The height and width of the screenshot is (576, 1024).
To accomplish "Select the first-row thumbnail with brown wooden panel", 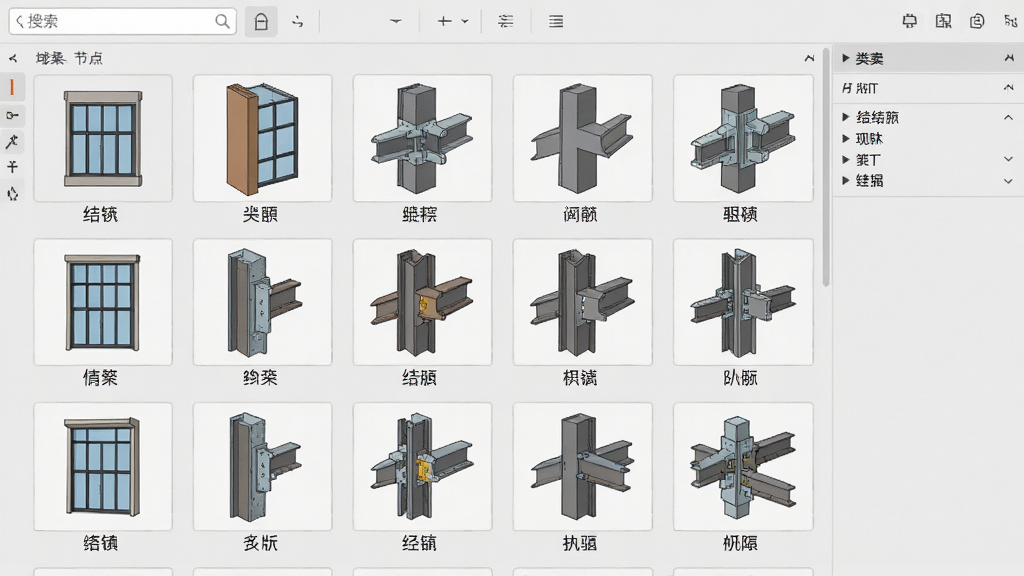I will click(263, 138).
